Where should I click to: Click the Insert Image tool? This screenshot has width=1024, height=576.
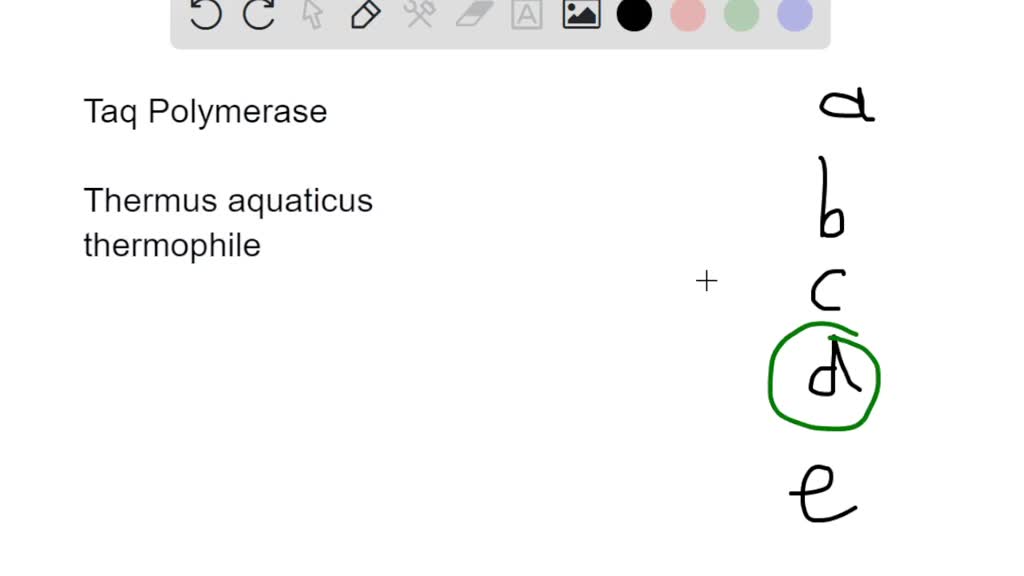click(580, 16)
